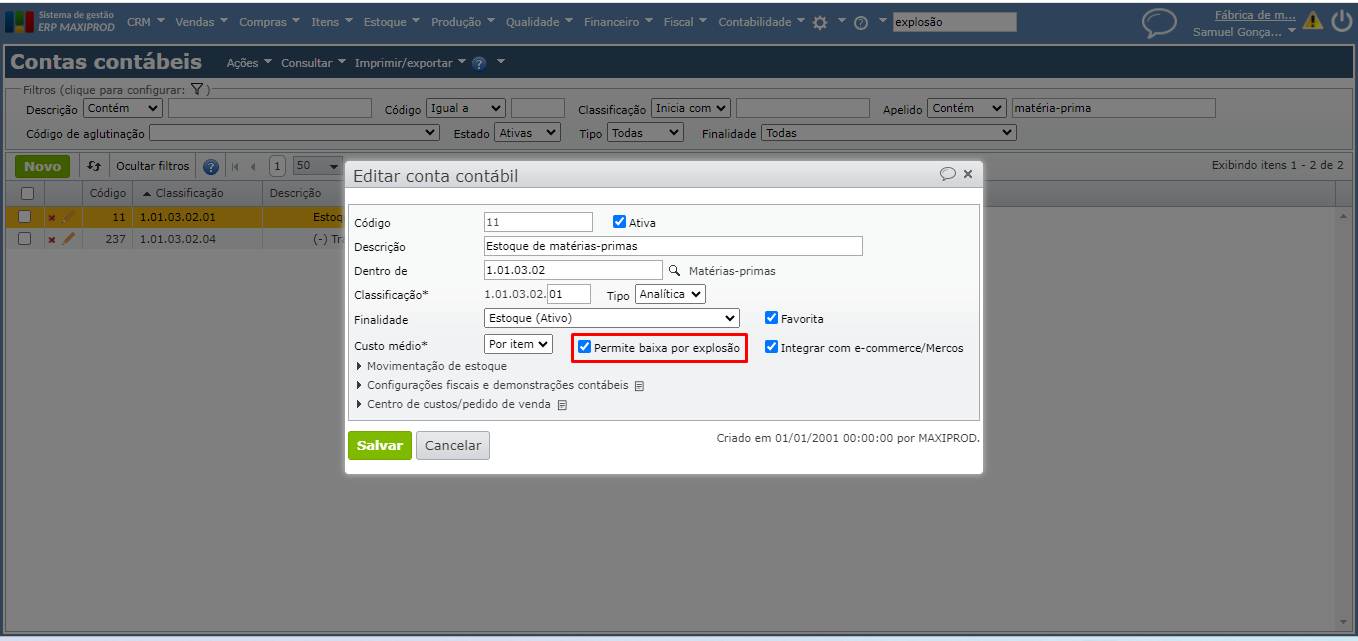Click note icon beside Configurações fiscais
The height and width of the screenshot is (641, 1358).
coord(639,386)
